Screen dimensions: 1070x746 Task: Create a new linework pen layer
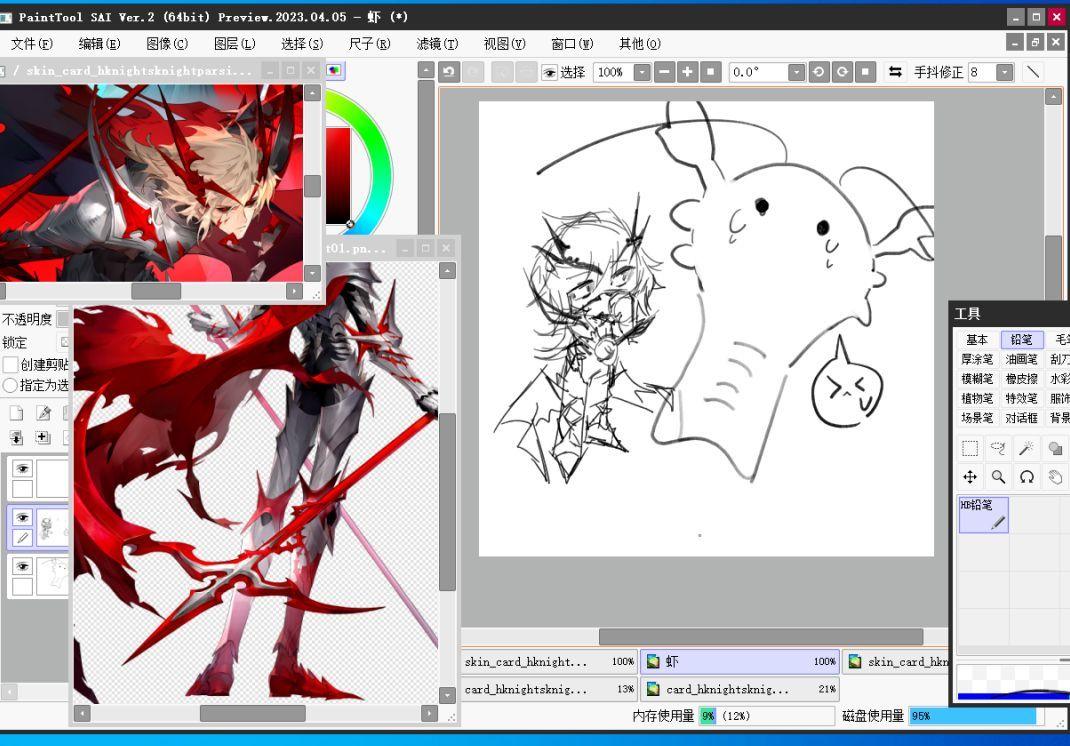click(43, 413)
